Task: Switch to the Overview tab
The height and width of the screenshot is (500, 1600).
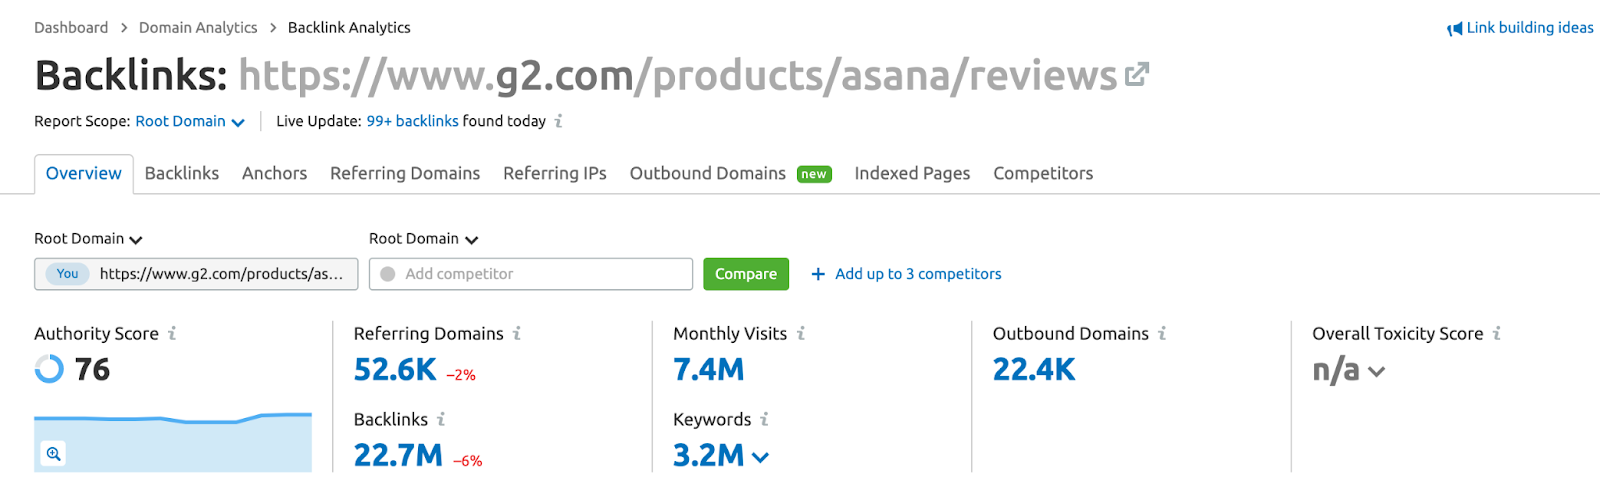Action: 84,174
